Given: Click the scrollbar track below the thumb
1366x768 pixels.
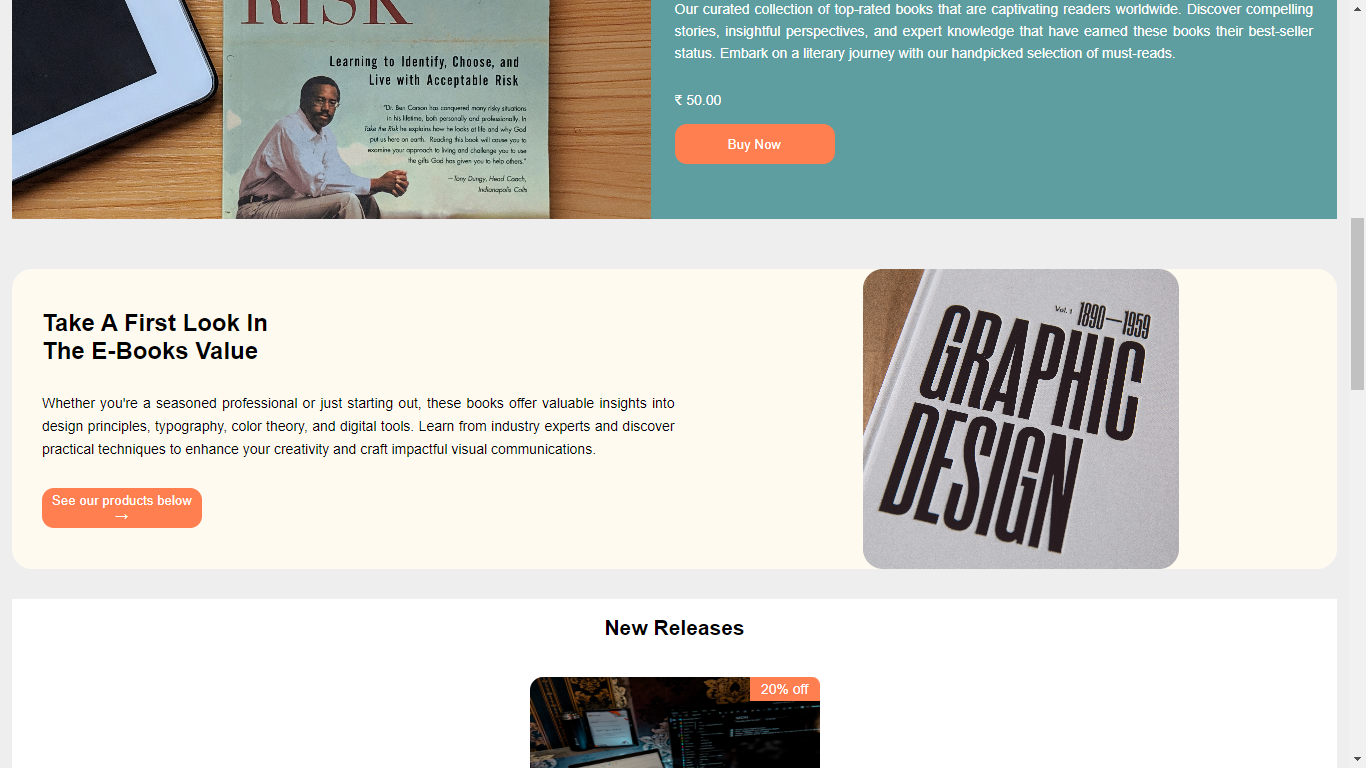Looking at the screenshot, I should tap(1357, 570).
